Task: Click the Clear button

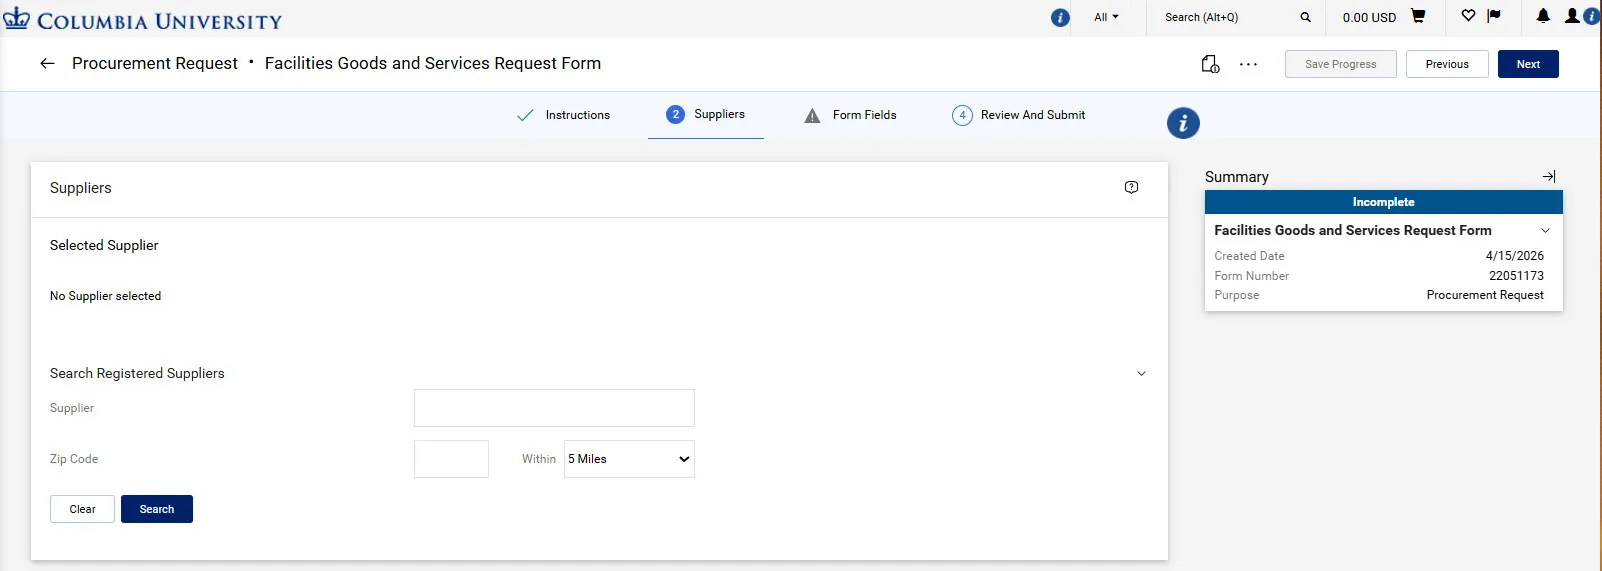Action: [82, 509]
